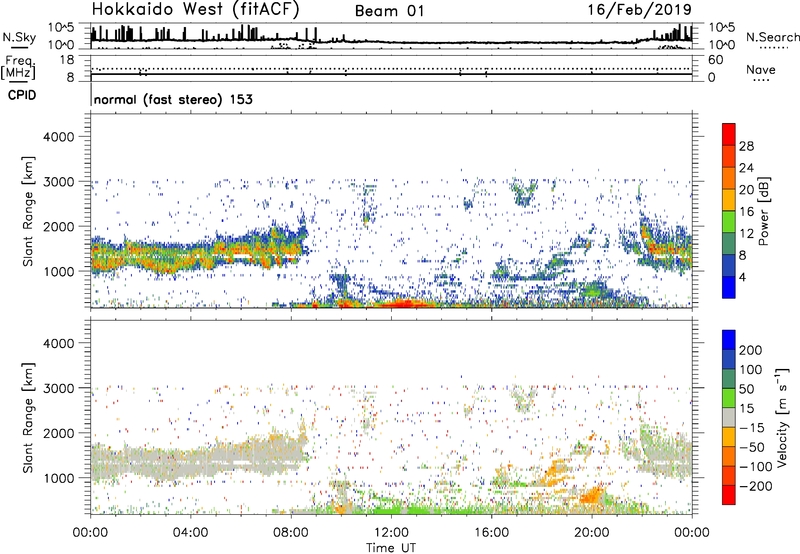
Task: Click the 04:00 time tick label
Action: click(x=190, y=533)
